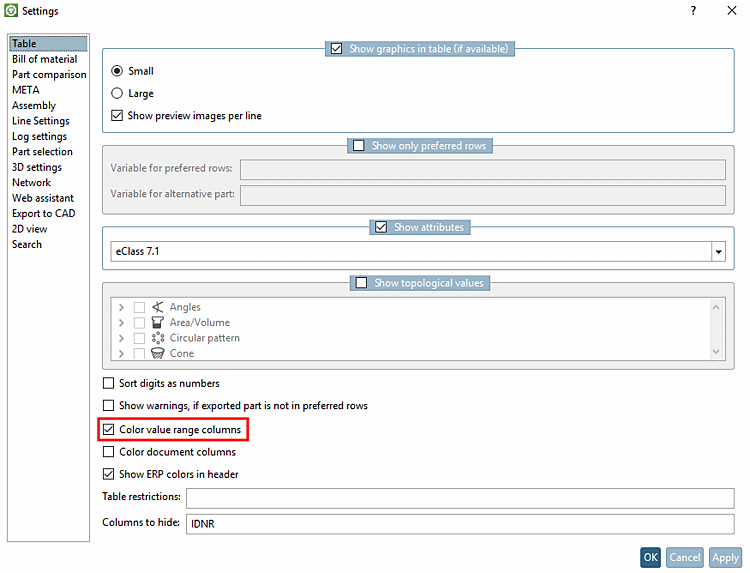Viewport: 750px width, 573px height.
Task: Expand the Circular pattern tree node
Action: 121,338
